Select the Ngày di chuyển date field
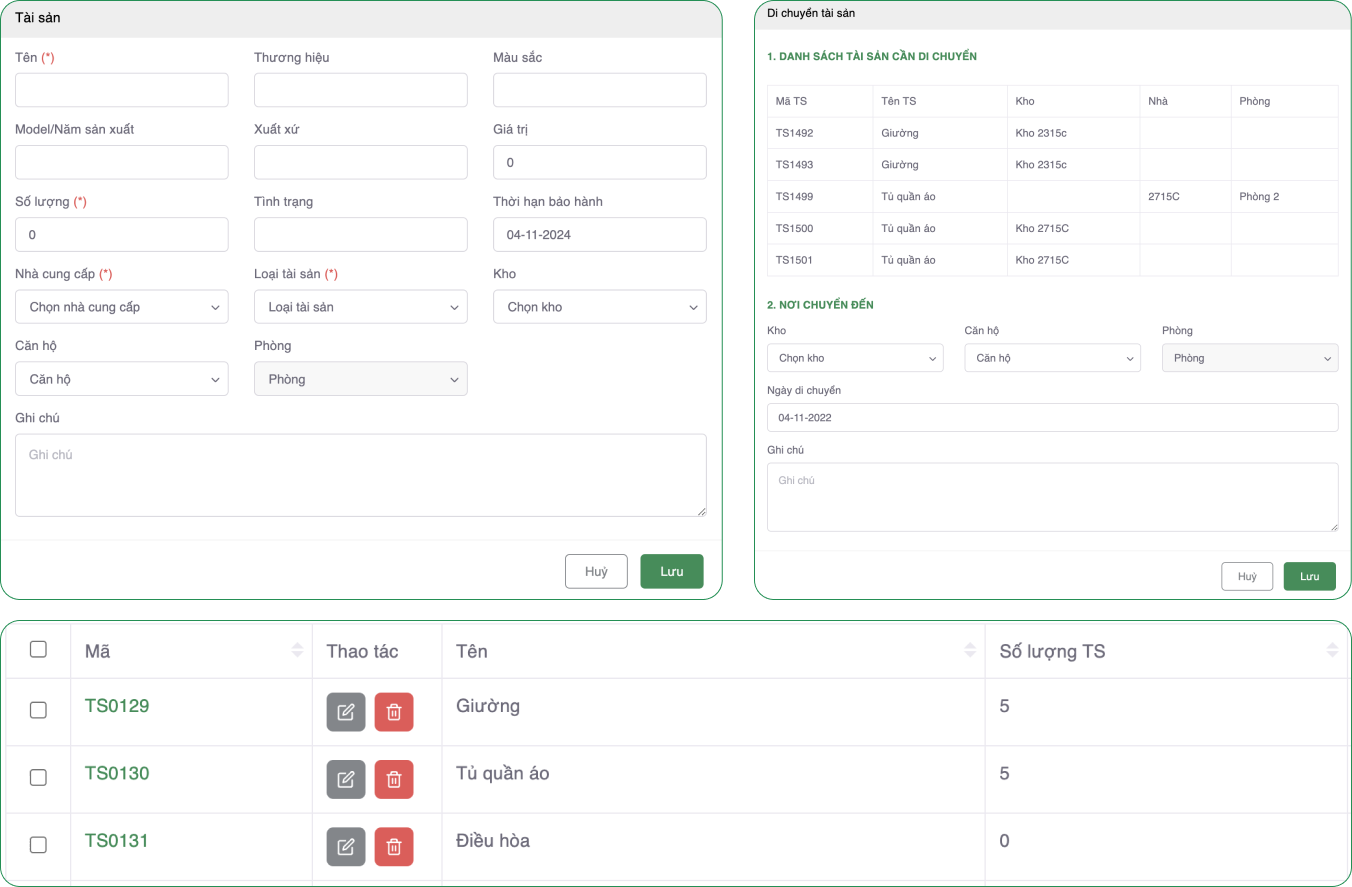This screenshot has width=1352, height=887. [x=1052, y=417]
